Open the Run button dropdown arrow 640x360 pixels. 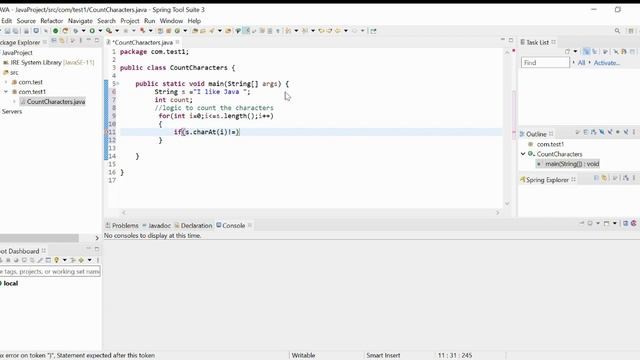point(100,31)
